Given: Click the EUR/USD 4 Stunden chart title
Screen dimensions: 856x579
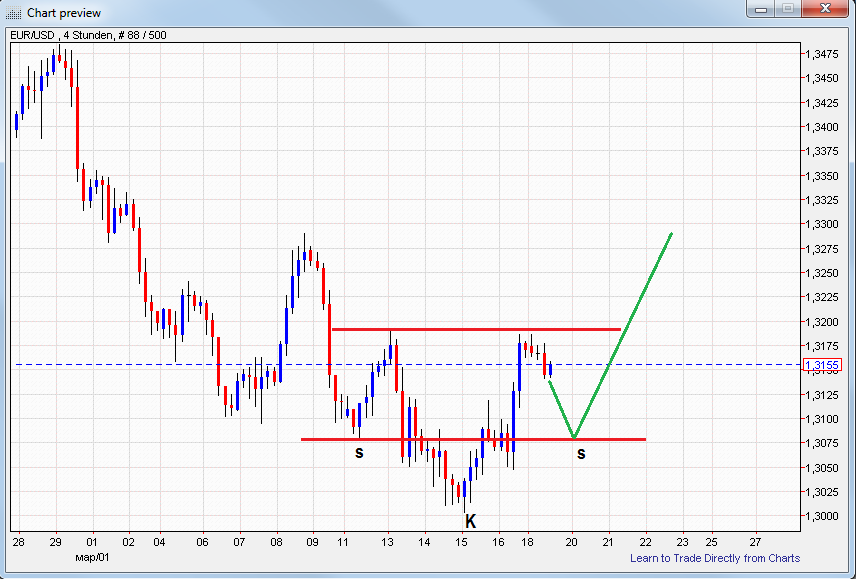Looking at the screenshot, I should [88, 35].
